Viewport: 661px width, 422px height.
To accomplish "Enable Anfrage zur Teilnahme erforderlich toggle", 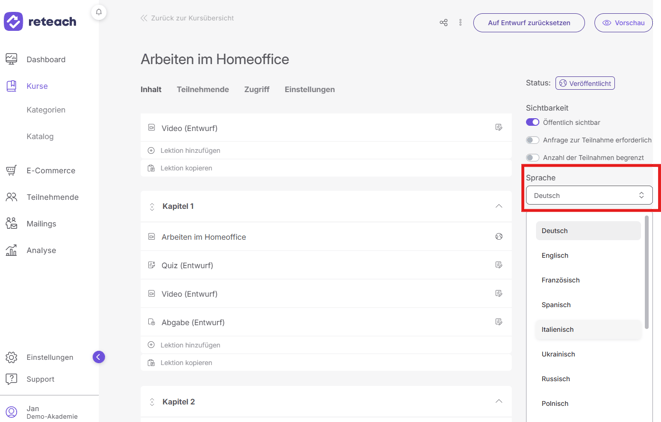I will coord(532,140).
